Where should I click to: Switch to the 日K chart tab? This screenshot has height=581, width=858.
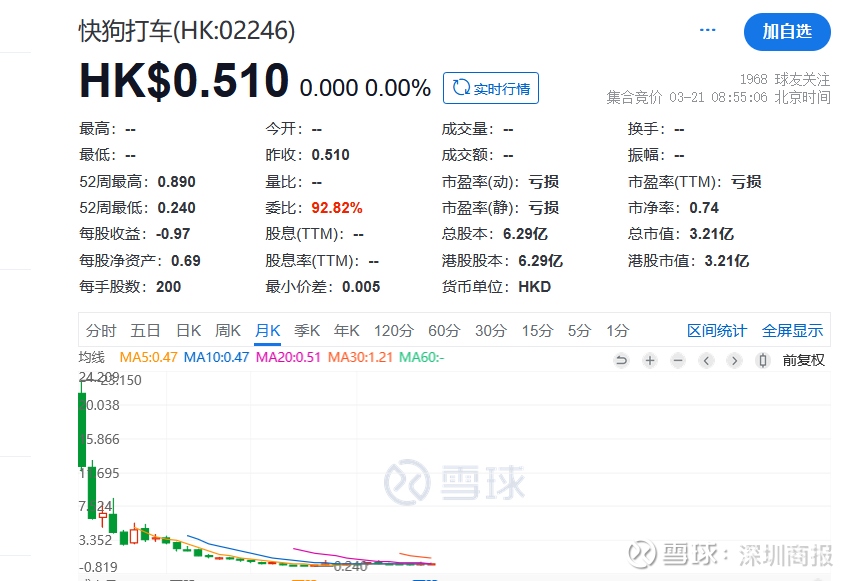188,330
